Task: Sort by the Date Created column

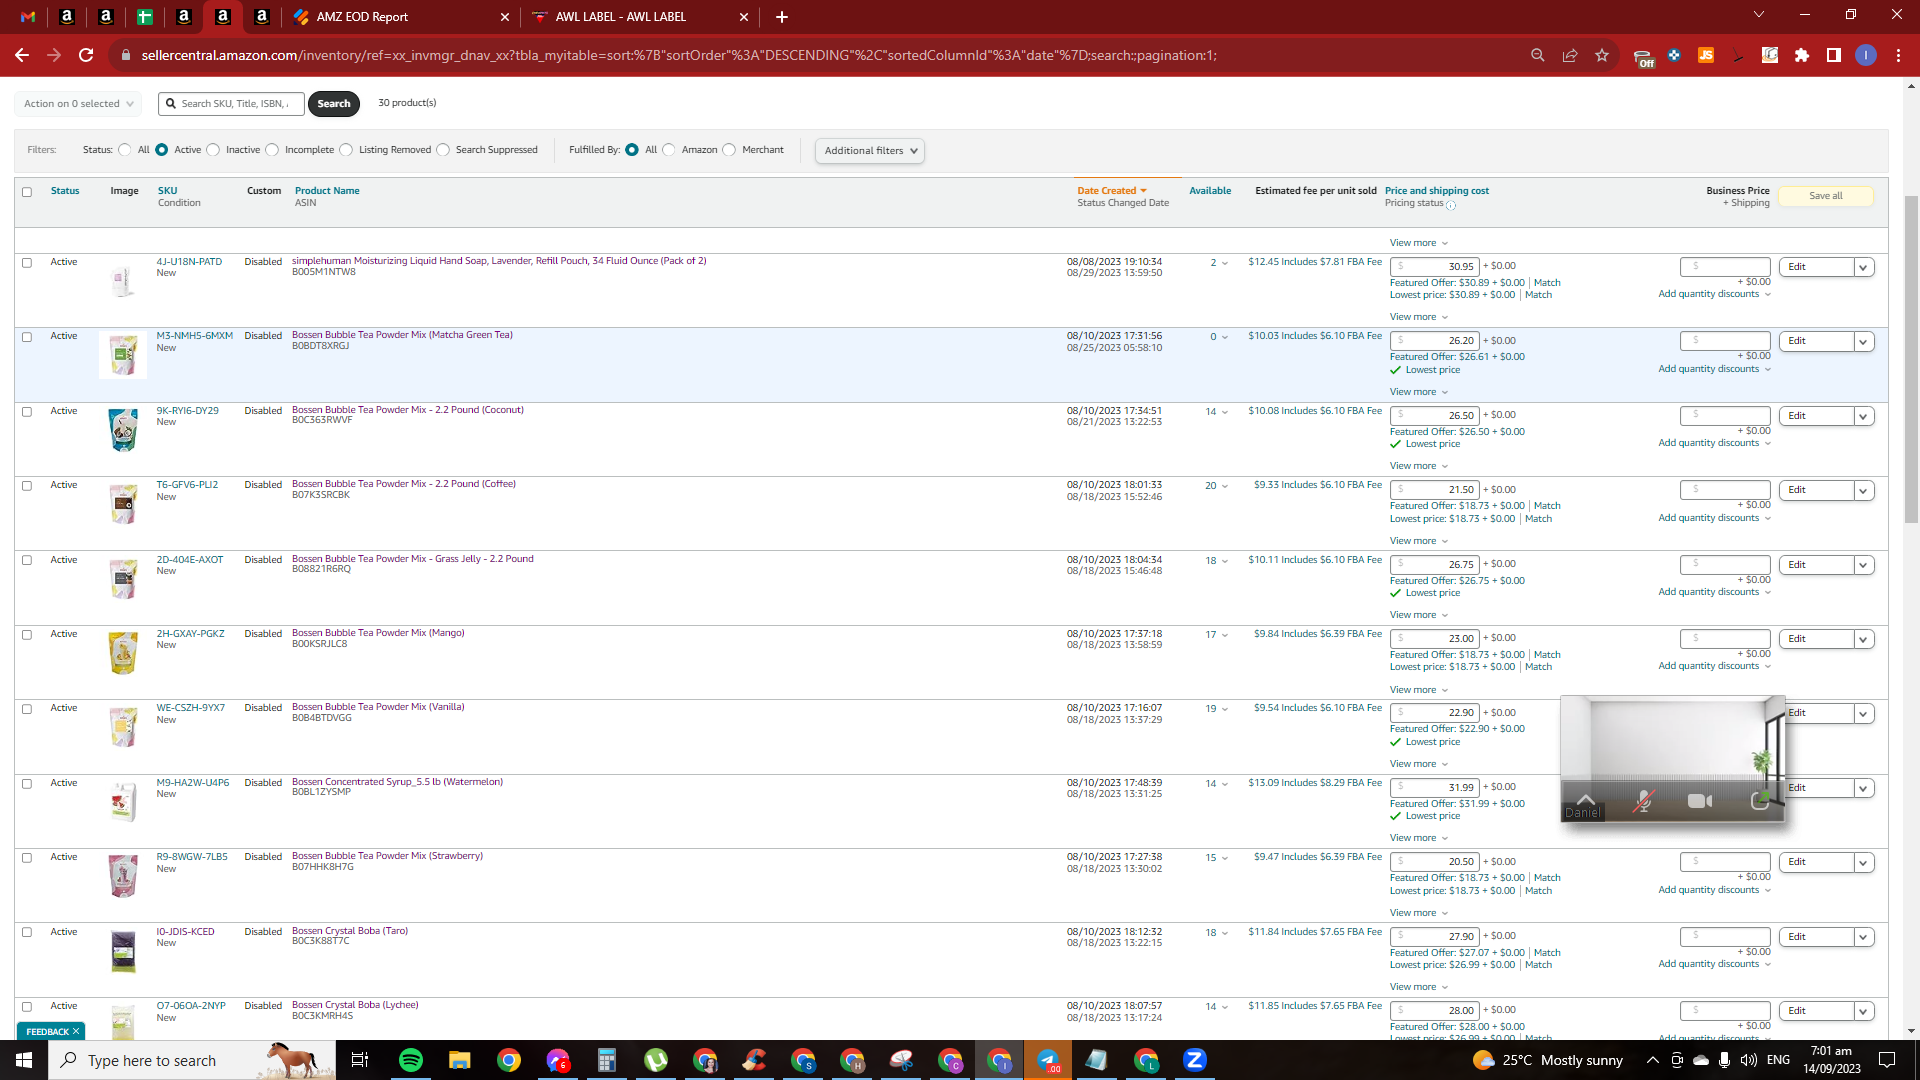Action: [x=1111, y=191]
